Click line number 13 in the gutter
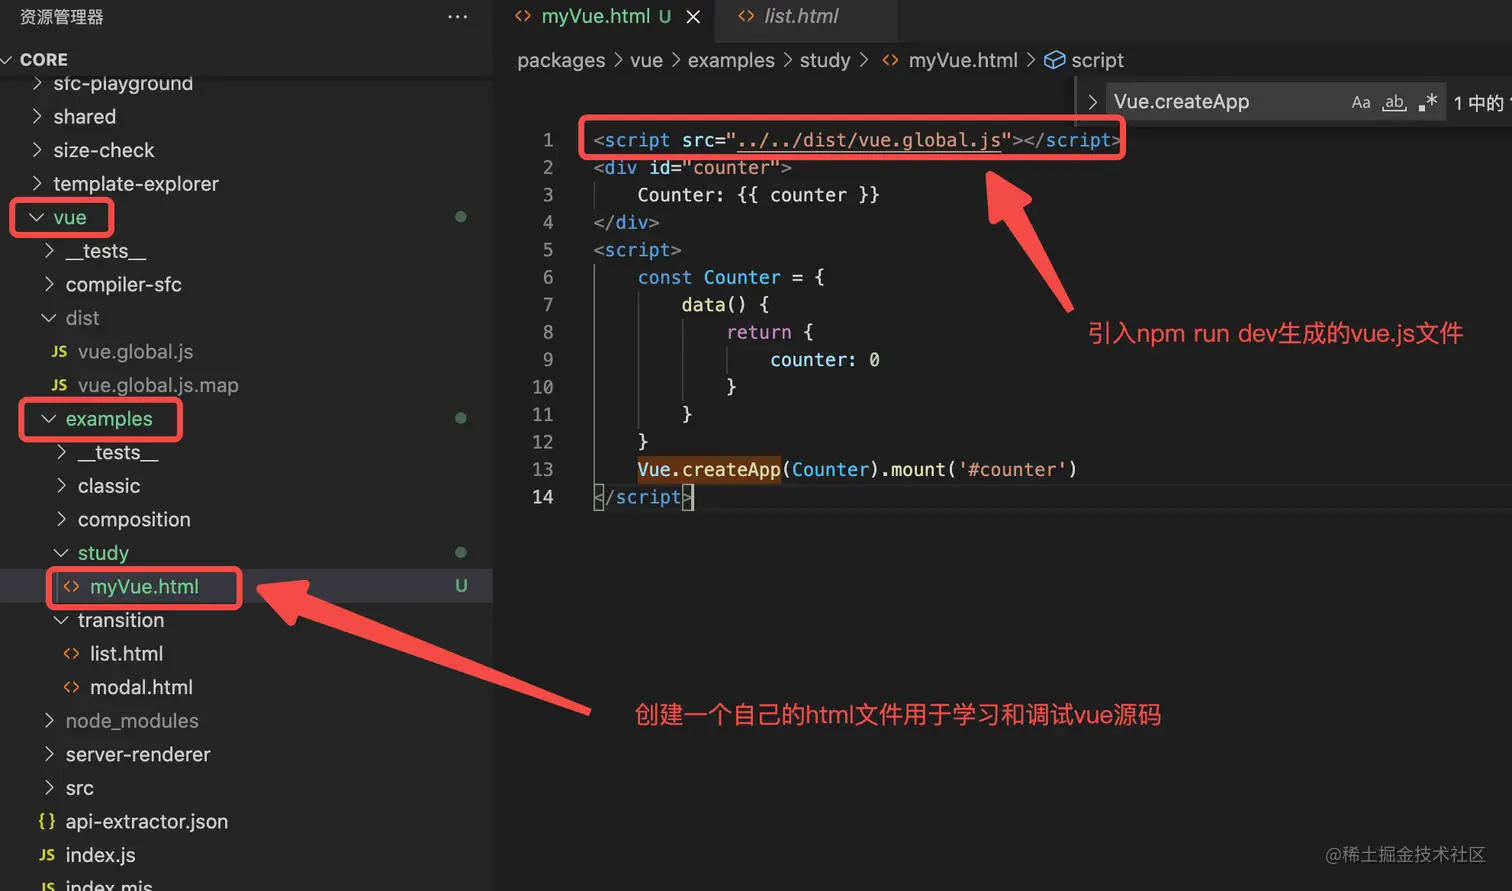 tap(542, 470)
